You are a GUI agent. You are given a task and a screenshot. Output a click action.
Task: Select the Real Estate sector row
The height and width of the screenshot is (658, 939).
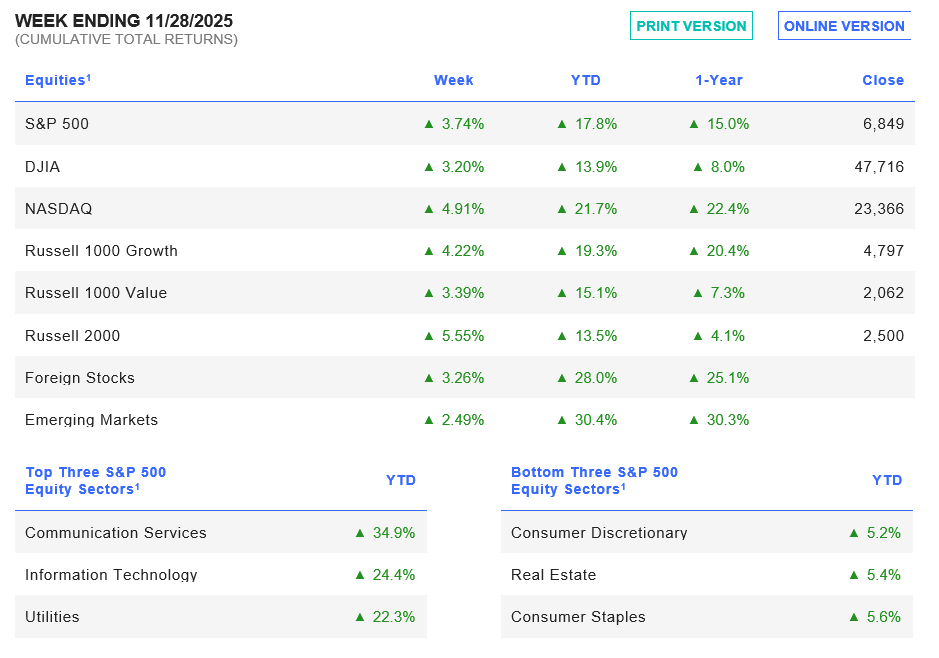coord(707,574)
